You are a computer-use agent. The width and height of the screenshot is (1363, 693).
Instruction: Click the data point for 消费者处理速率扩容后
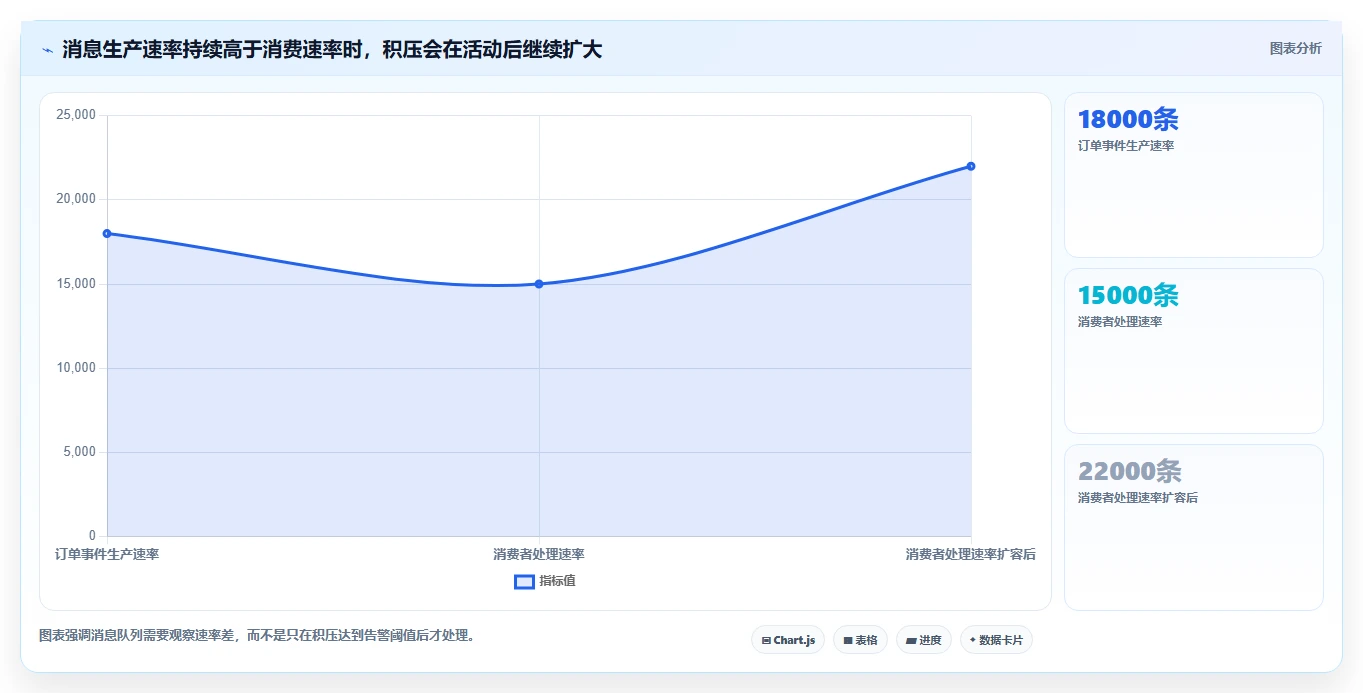tap(971, 166)
